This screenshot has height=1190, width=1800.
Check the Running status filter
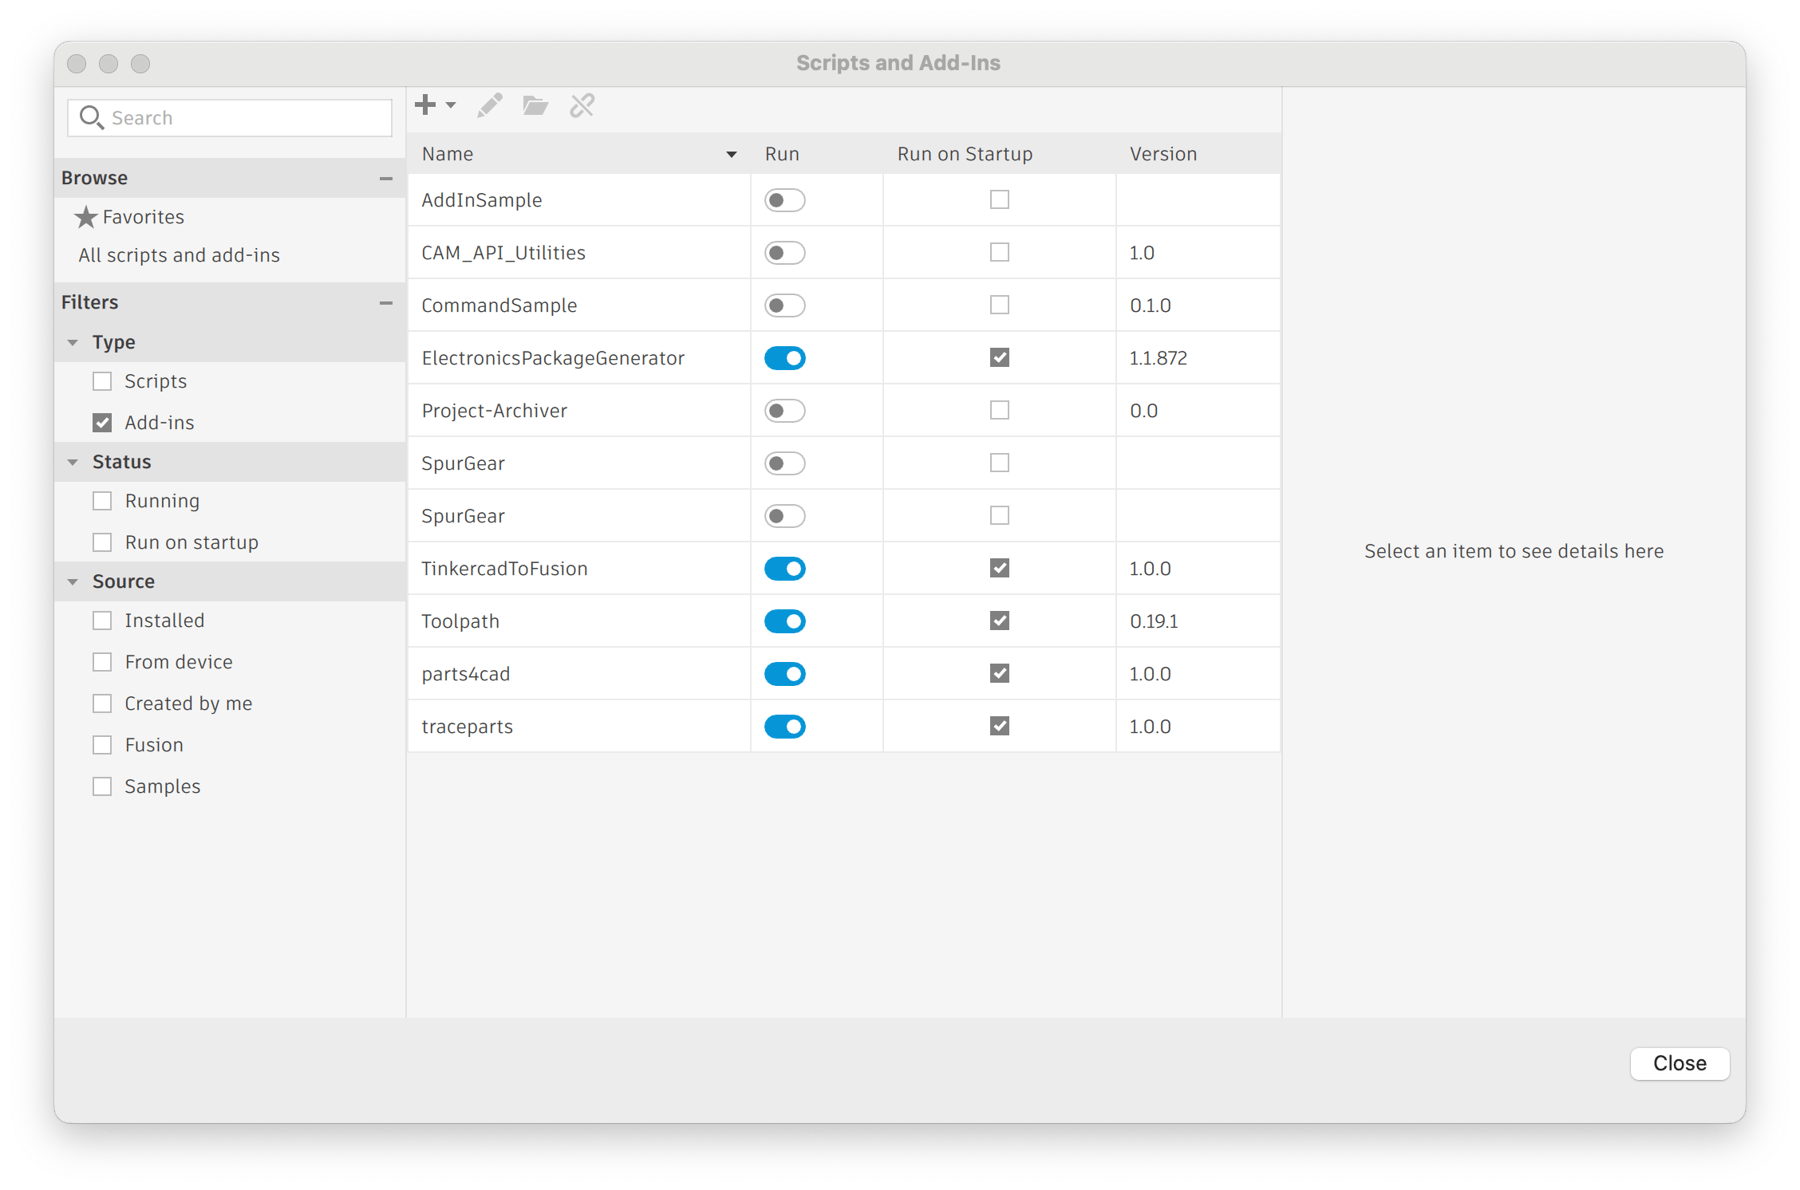click(102, 500)
